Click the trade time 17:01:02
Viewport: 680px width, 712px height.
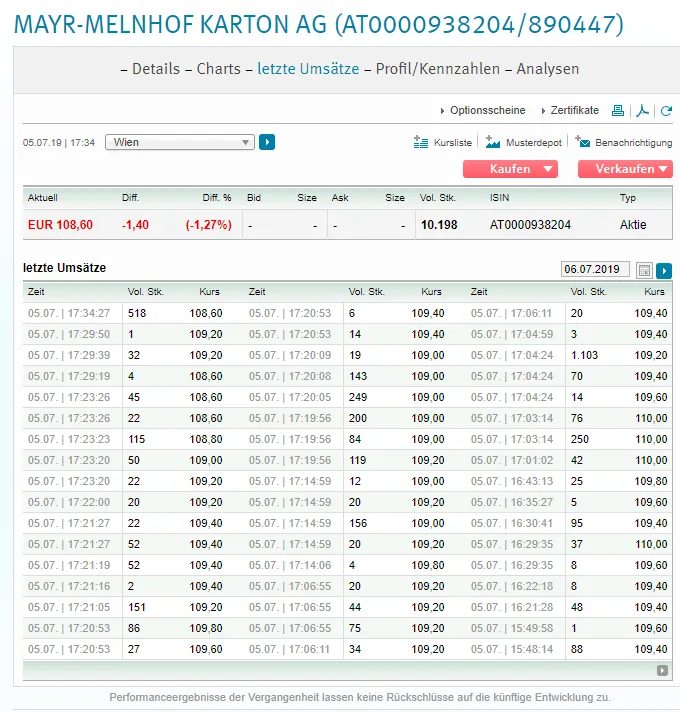tap(512, 460)
